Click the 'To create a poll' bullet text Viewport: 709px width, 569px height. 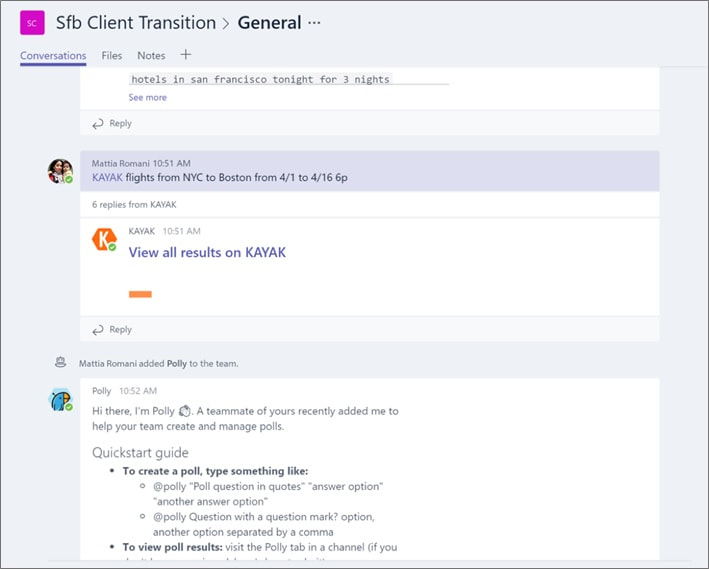tap(215, 471)
